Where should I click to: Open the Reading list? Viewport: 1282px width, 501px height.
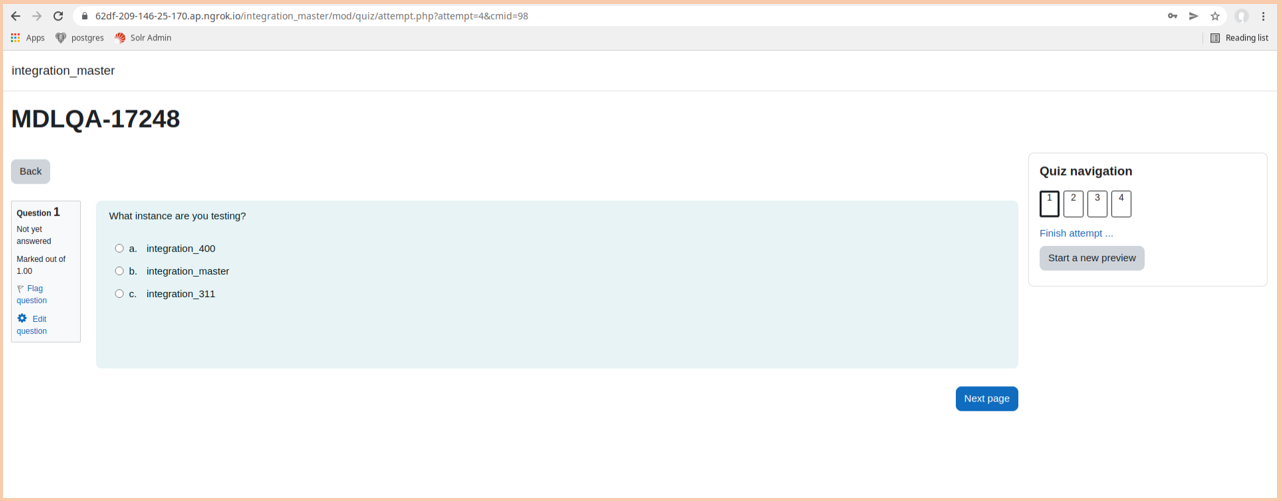tap(1239, 38)
